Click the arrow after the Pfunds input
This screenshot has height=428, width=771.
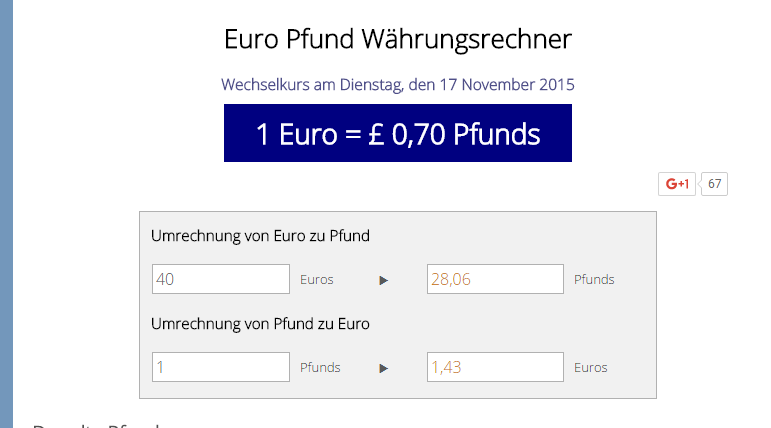pos(383,368)
